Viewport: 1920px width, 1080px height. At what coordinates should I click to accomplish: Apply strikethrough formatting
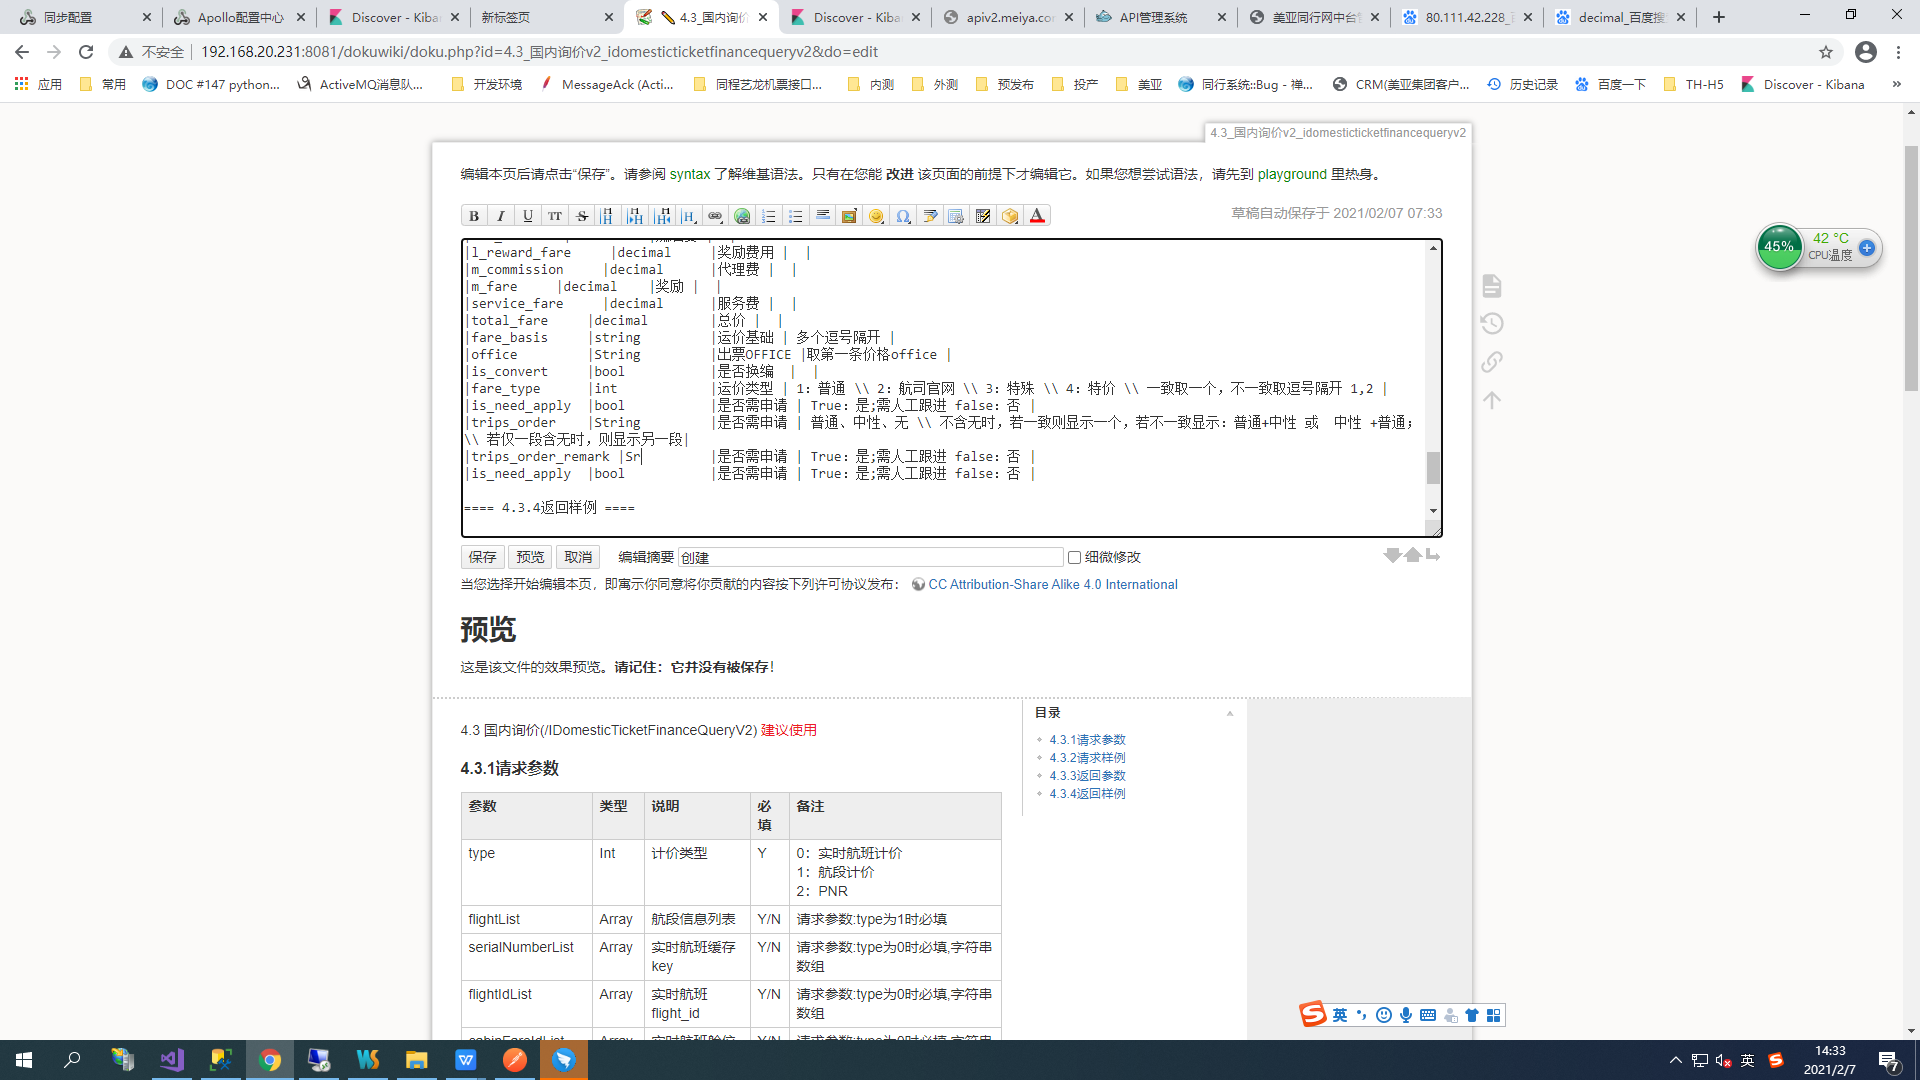tap(582, 216)
